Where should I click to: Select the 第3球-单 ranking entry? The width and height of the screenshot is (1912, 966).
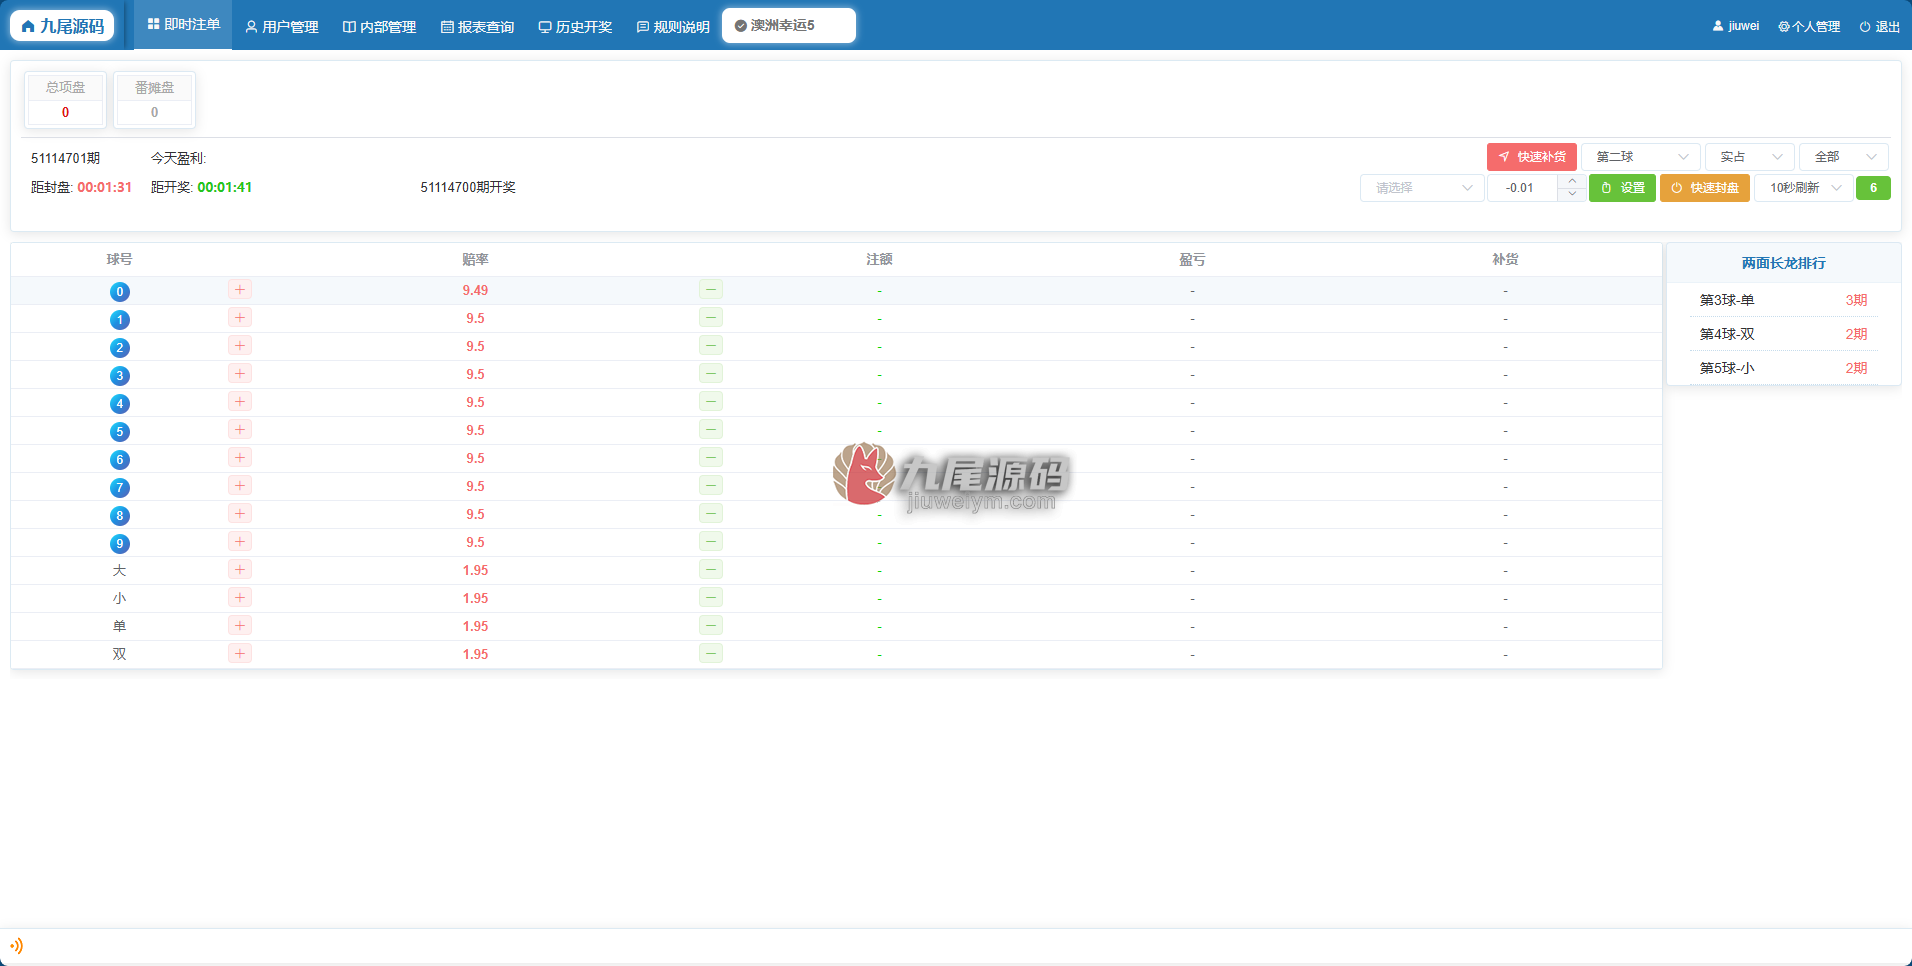(x=1783, y=300)
